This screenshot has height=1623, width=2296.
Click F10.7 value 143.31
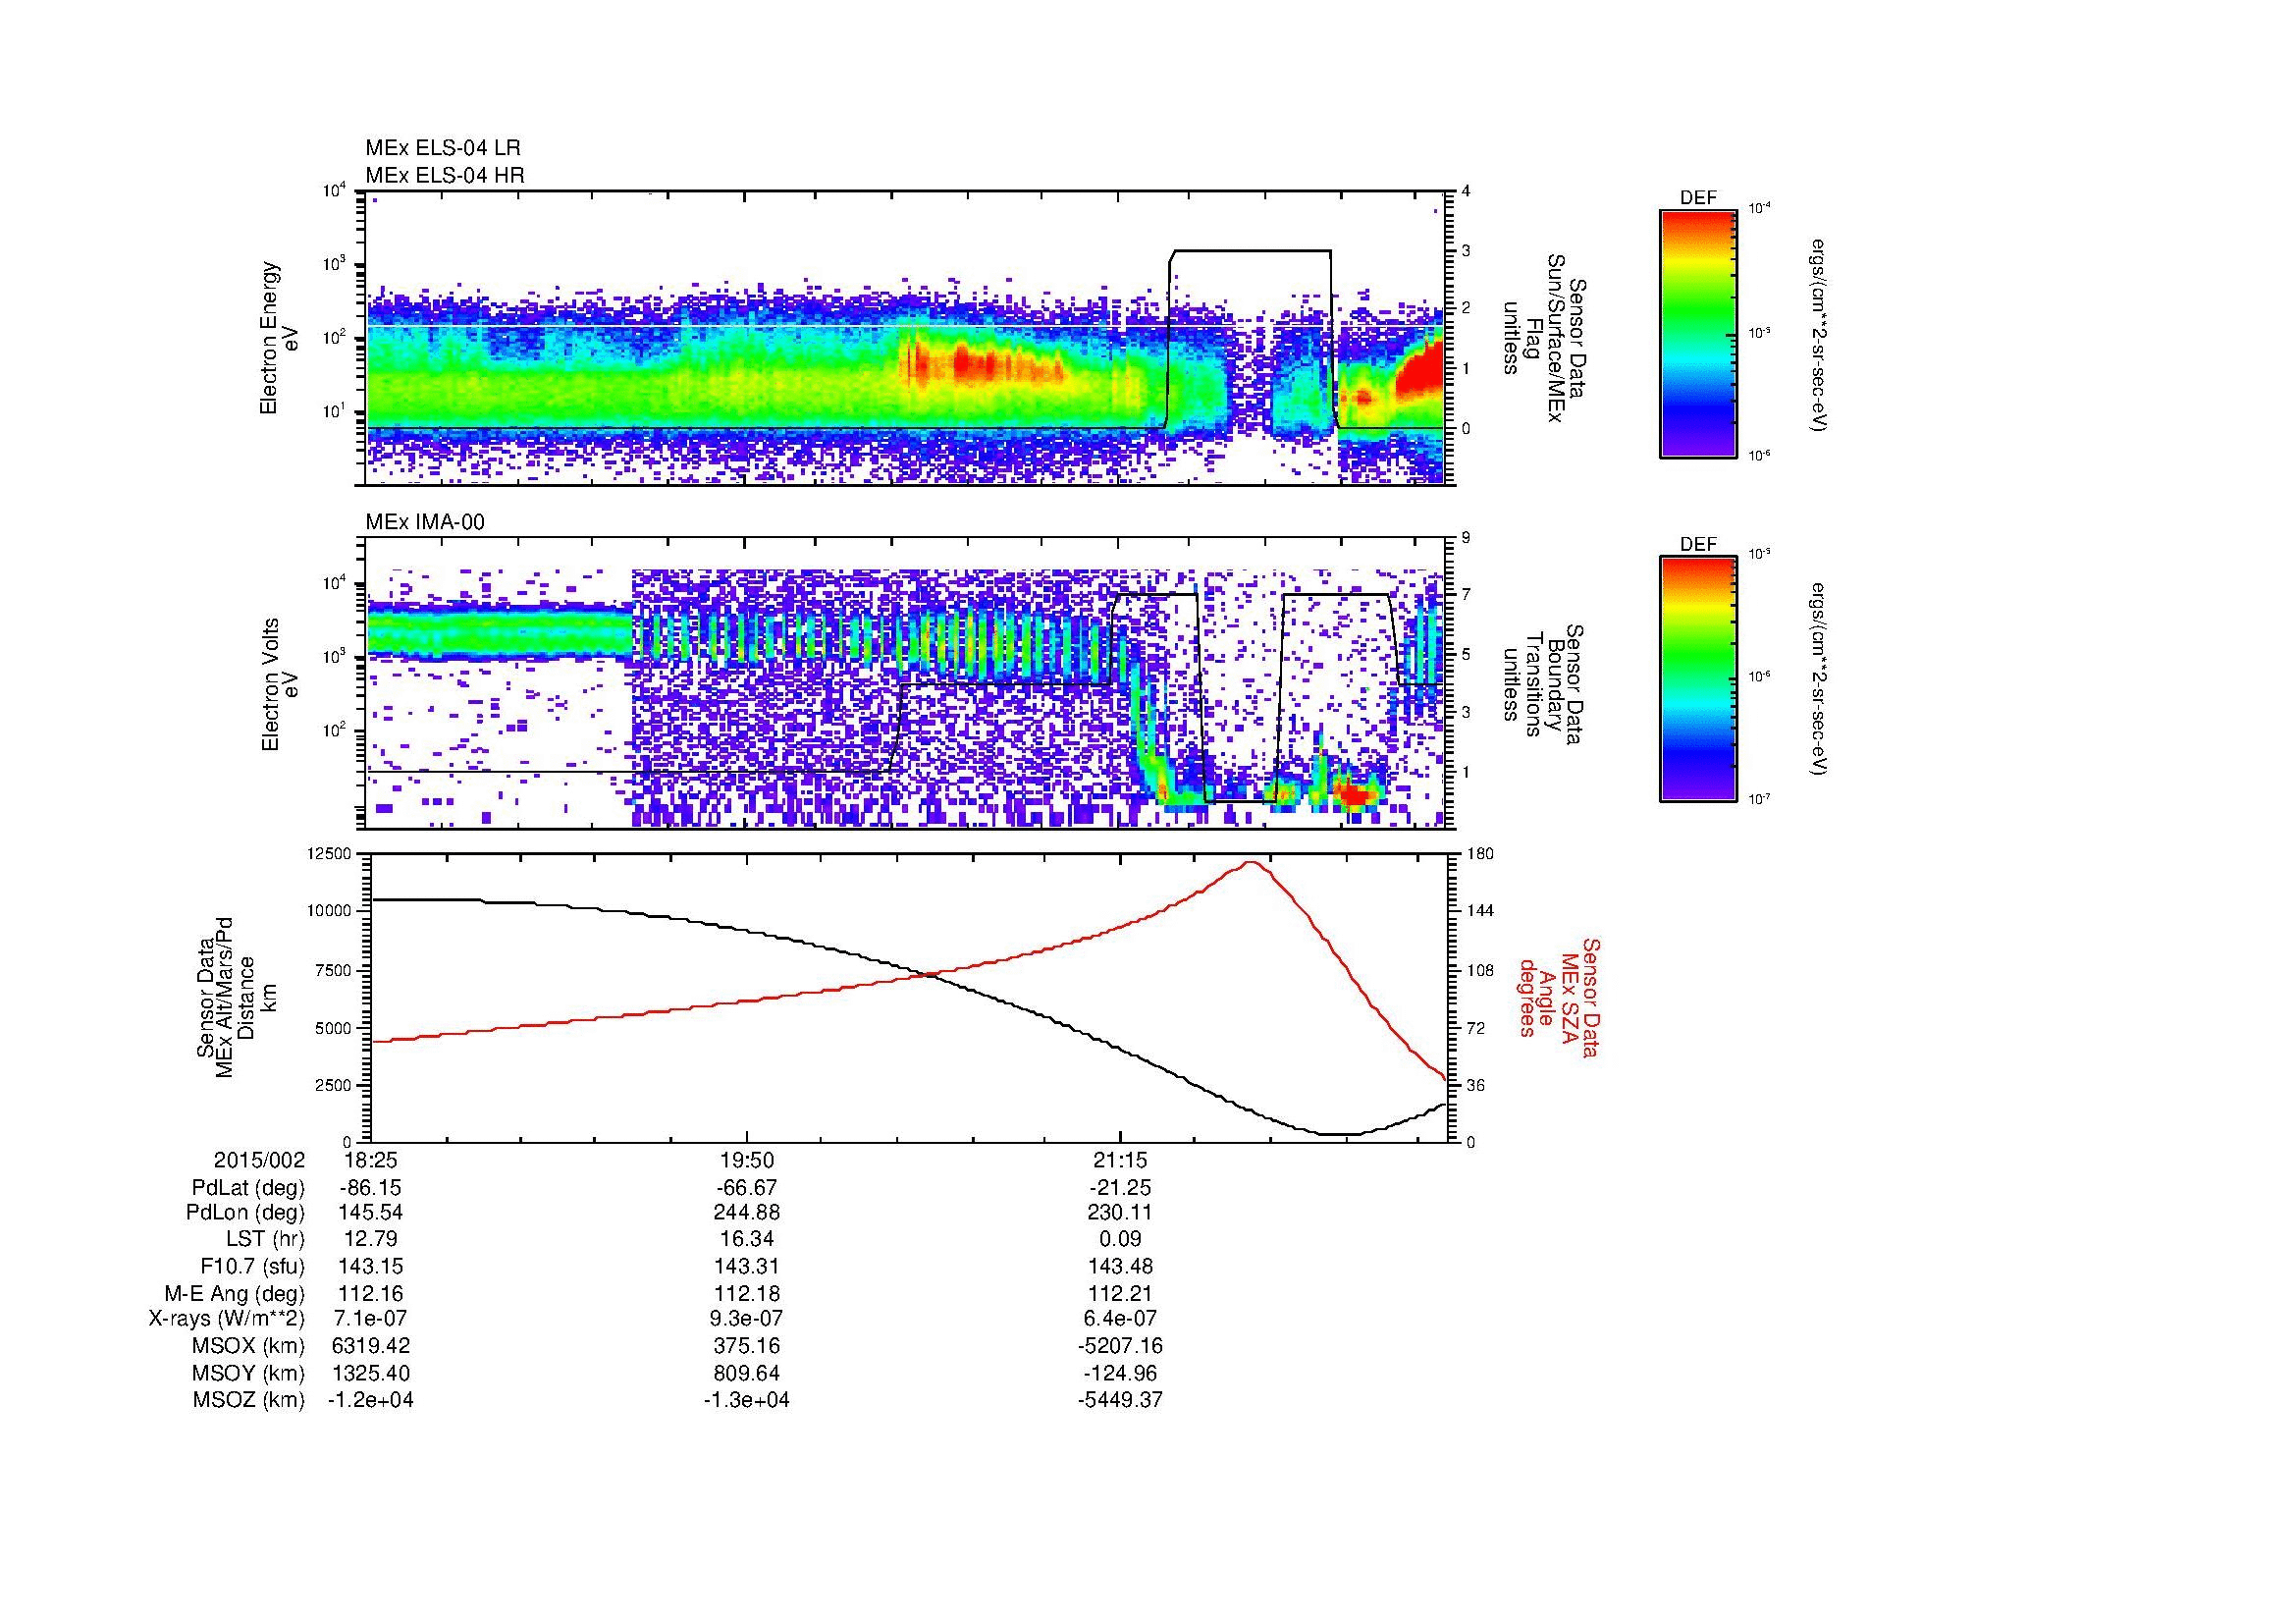pyautogui.click(x=746, y=1266)
